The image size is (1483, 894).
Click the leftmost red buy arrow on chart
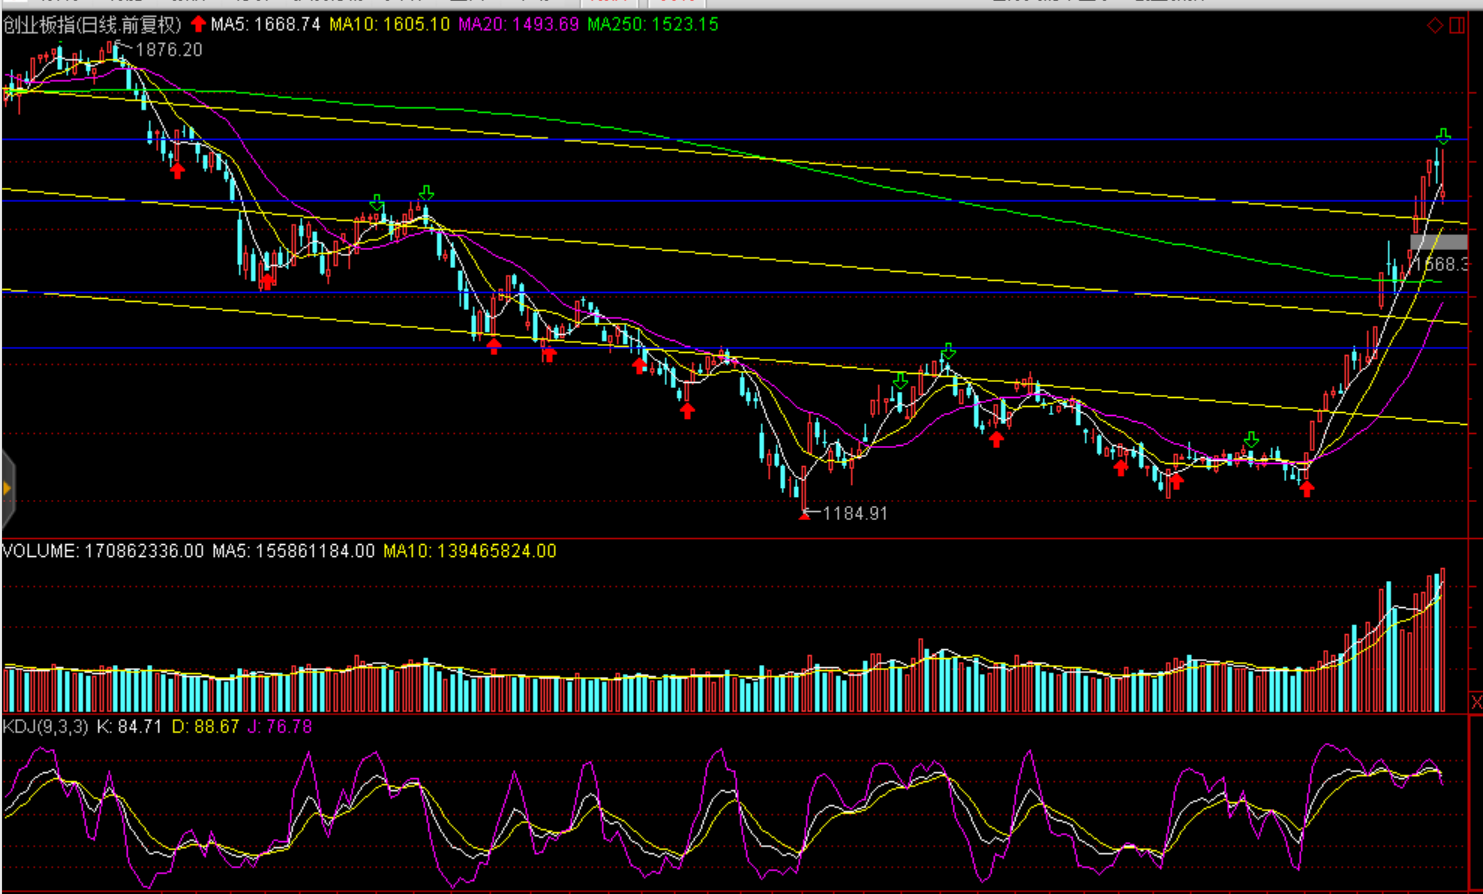(x=177, y=171)
